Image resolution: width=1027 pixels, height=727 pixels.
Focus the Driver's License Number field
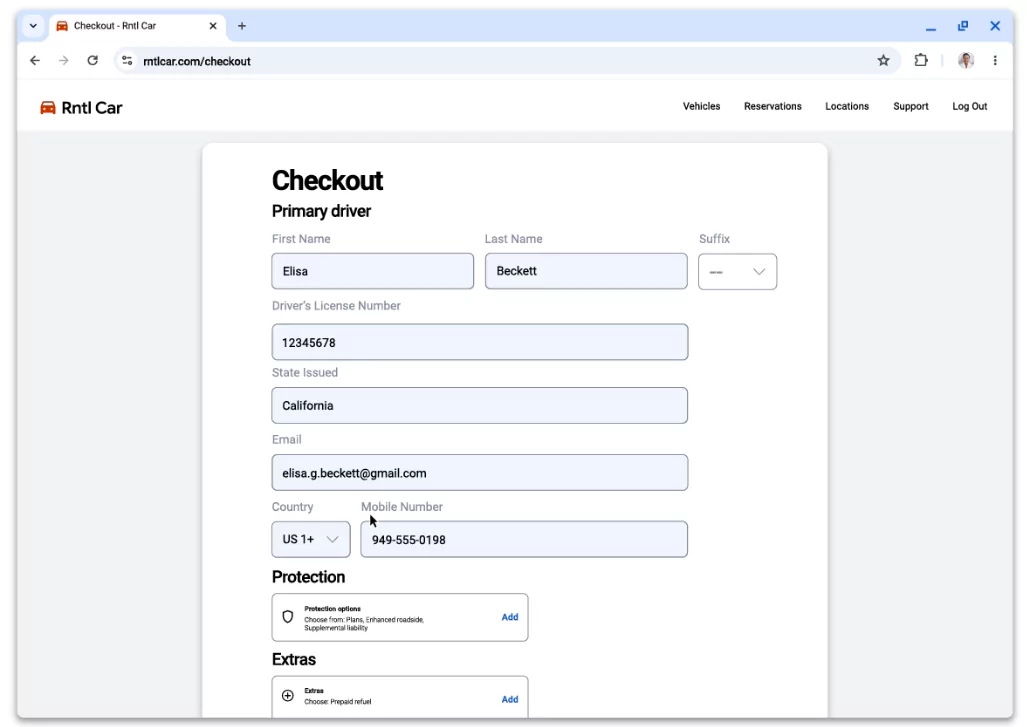[x=479, y=342]
